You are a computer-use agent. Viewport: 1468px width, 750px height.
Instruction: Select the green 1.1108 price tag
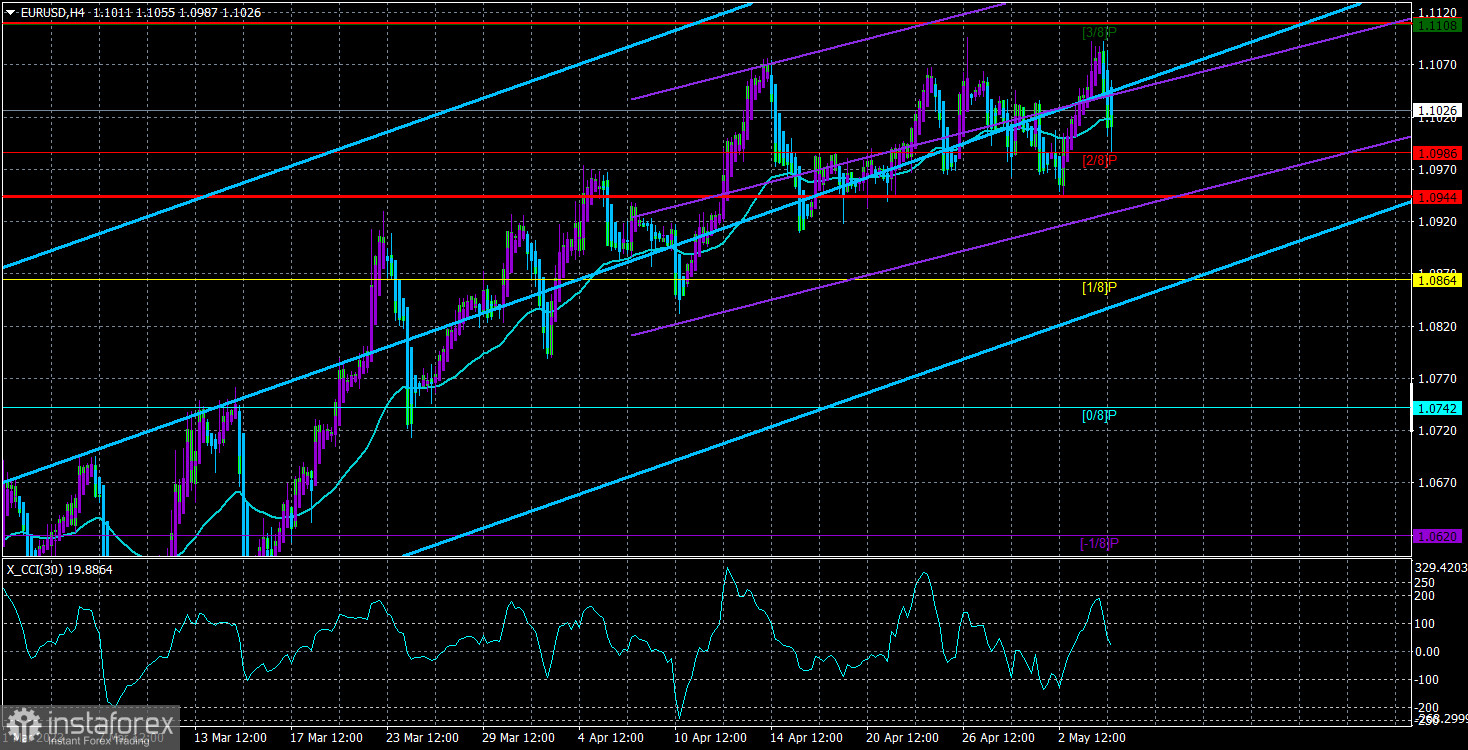point(1439,24)
